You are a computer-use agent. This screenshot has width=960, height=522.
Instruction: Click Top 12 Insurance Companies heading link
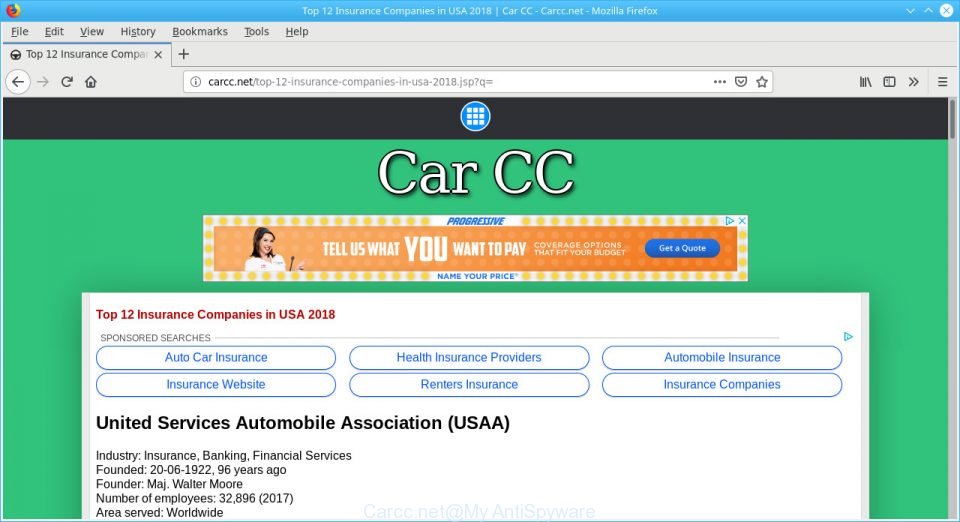[216, 315]
